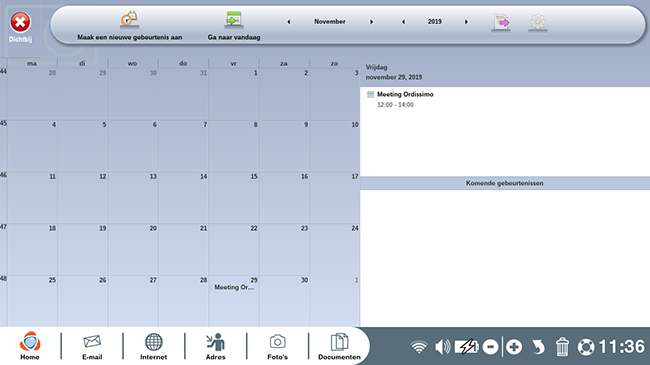Viewport: 650px width, 365px height.
Task: Select November 30 in the calendar
Action: 284,302
